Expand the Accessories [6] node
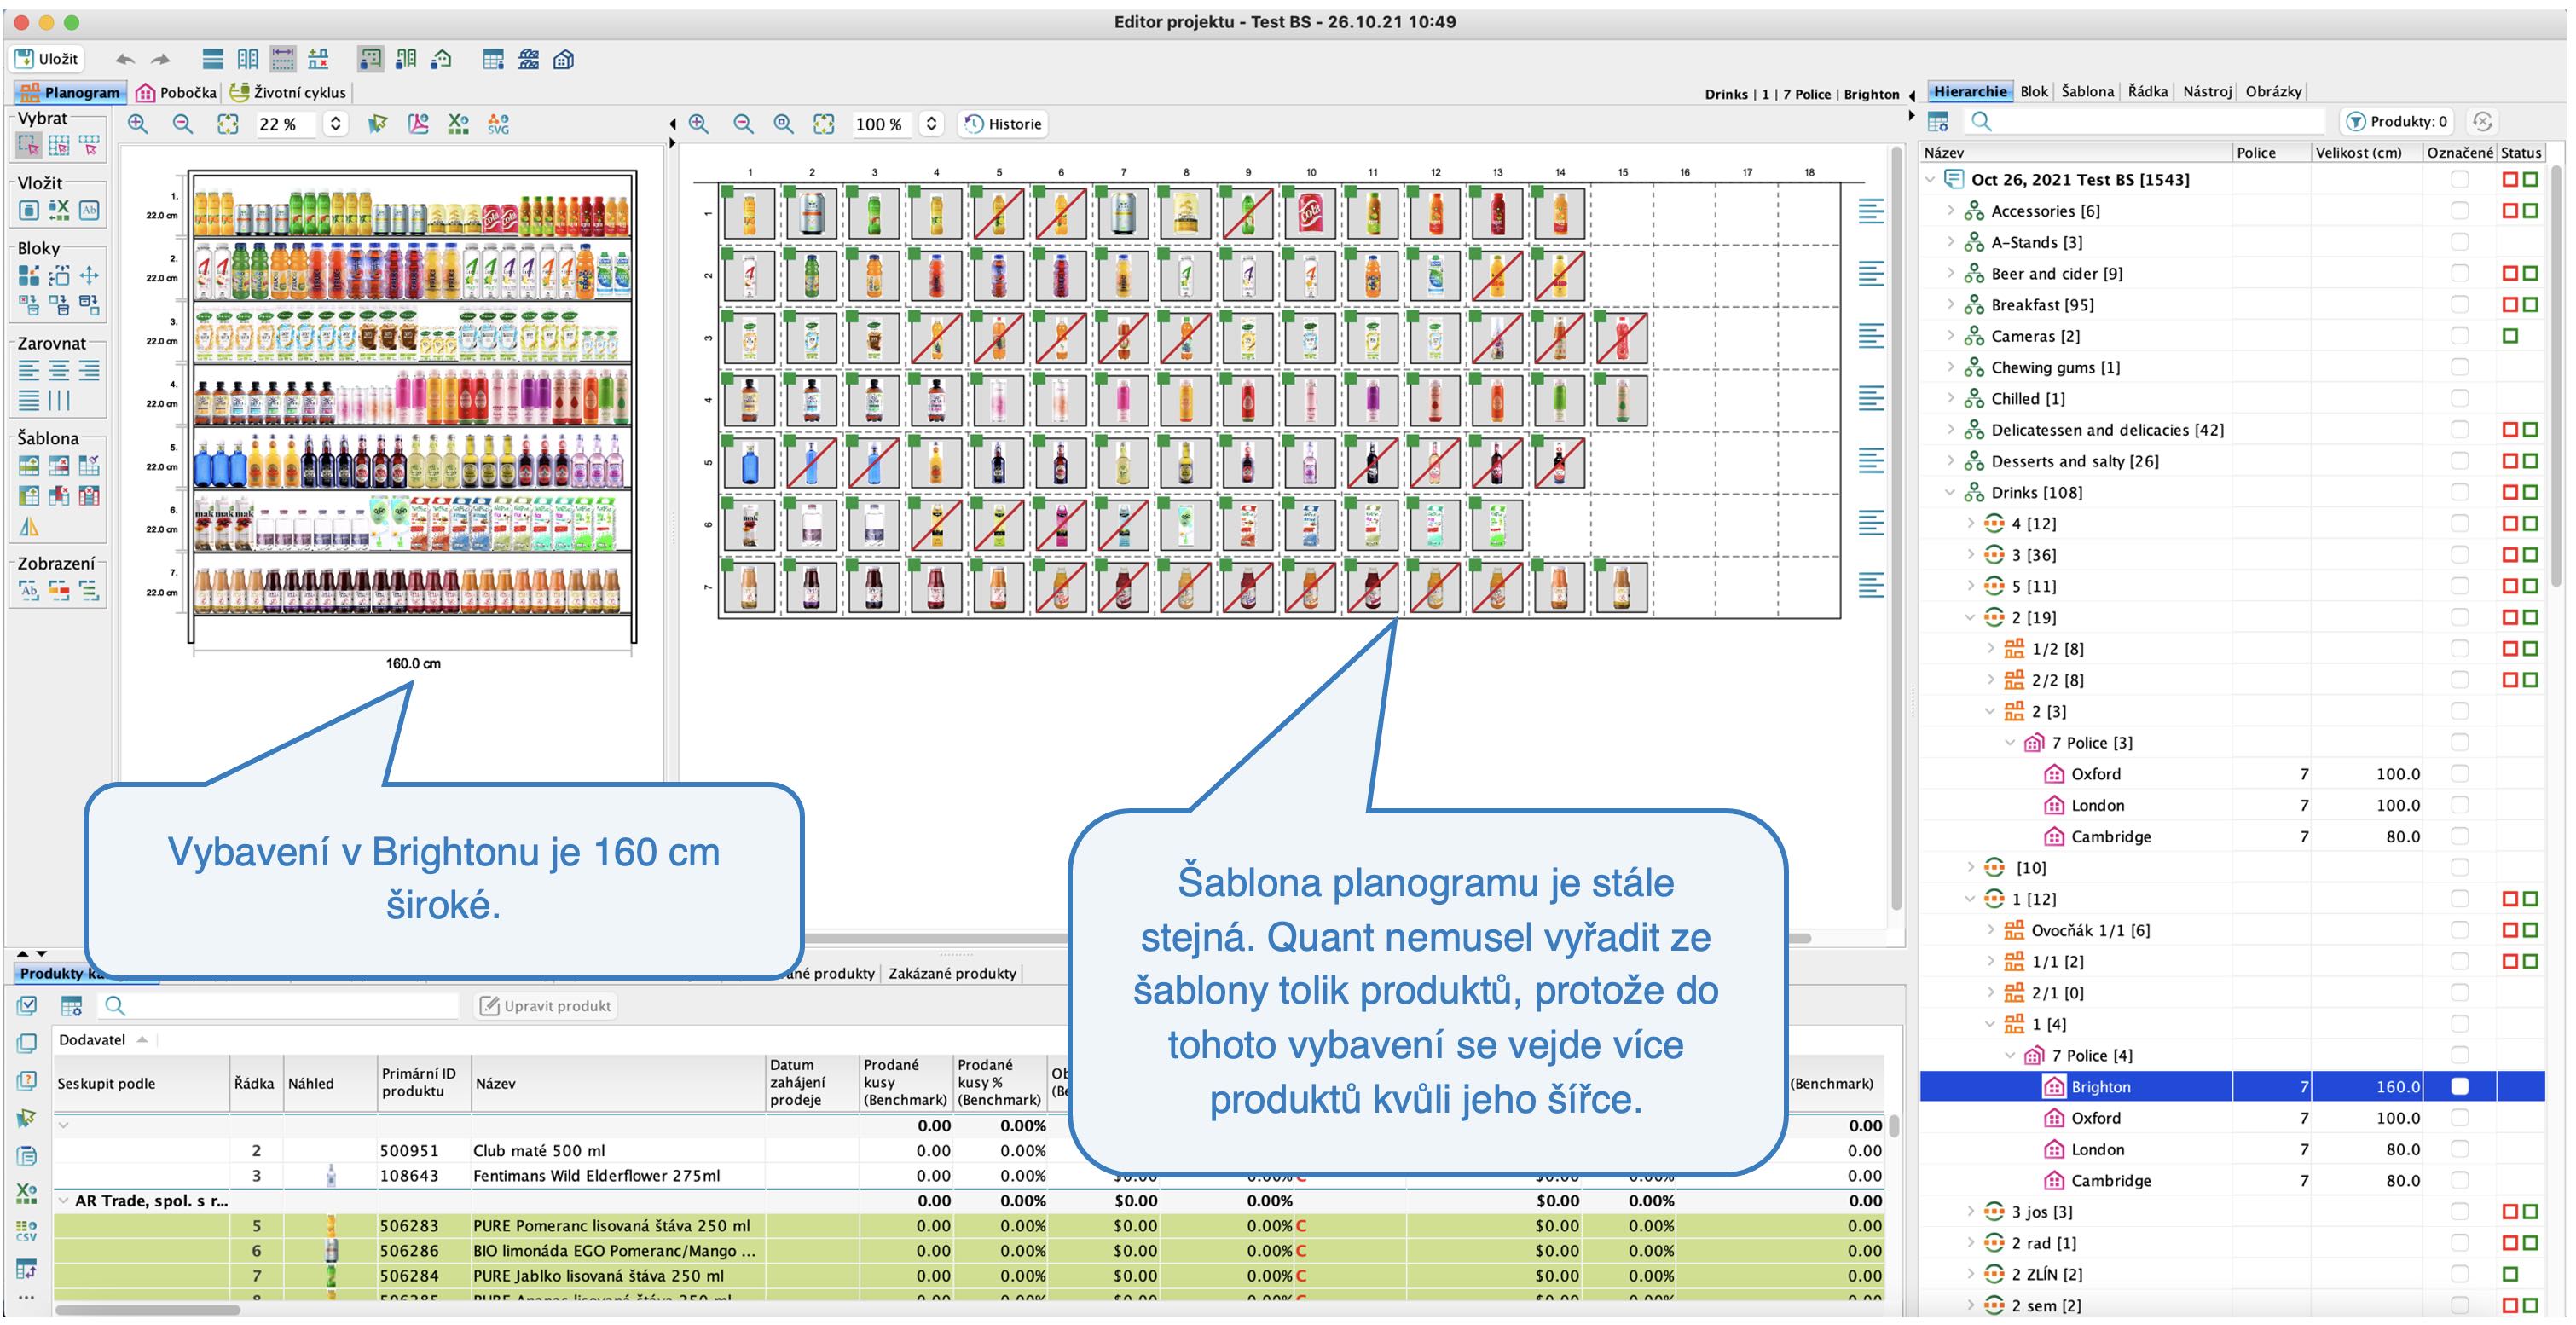The width and height of the screenshot is (2576, 1325). (x=1950, y=211)
